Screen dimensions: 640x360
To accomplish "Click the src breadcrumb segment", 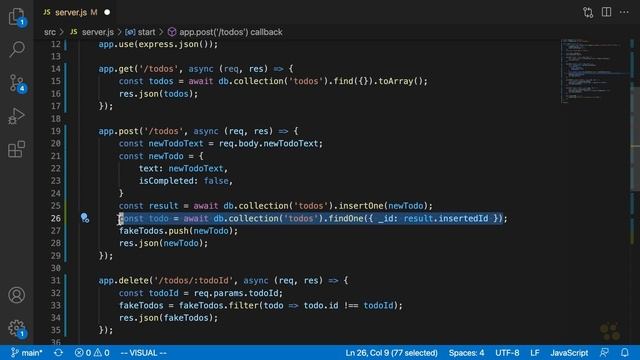I will [50, 32].
